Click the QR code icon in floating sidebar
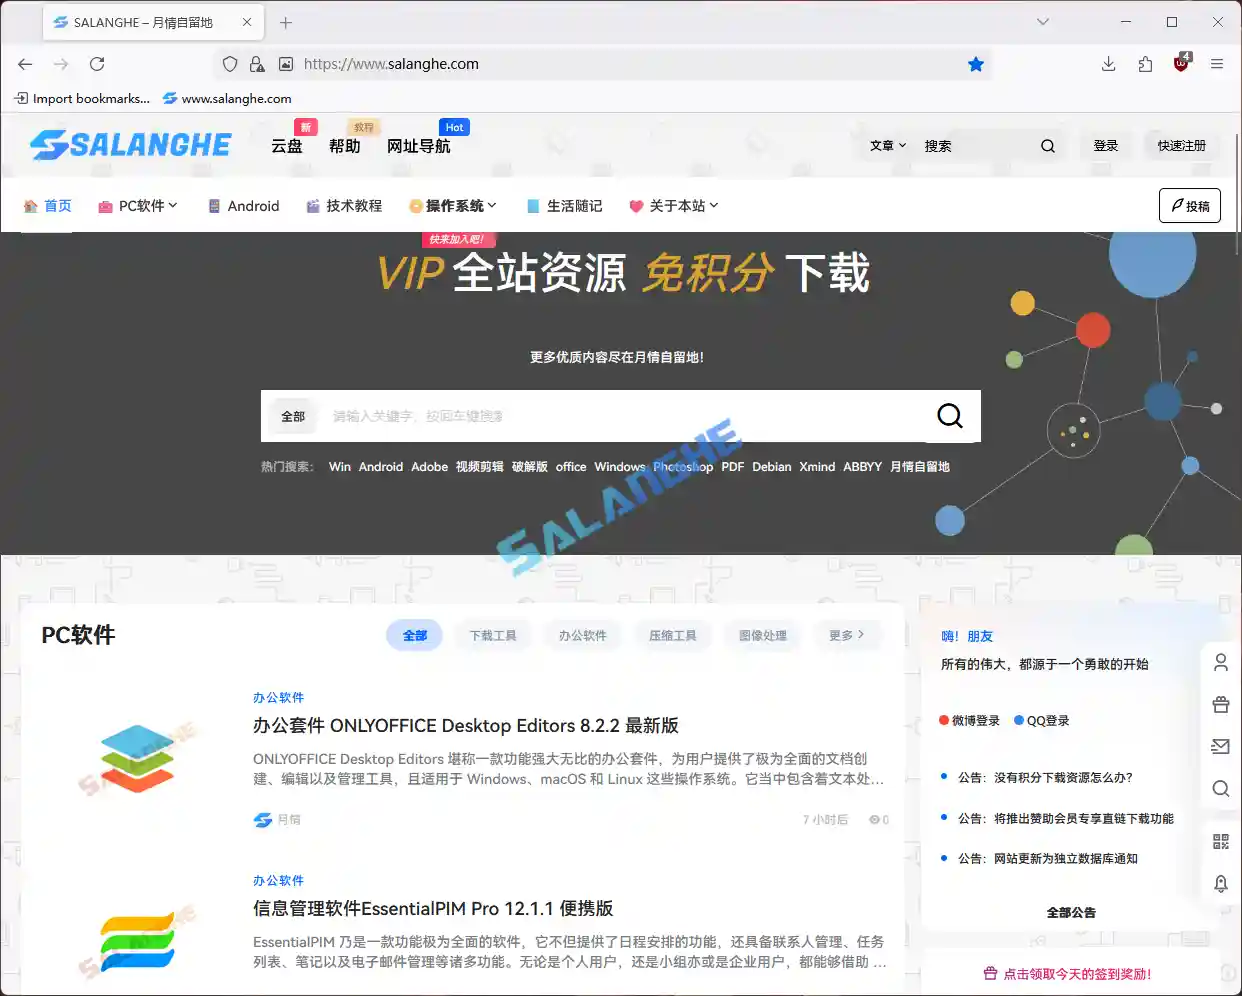Viewport: 1242px width, 996px height. pyautogui.click(x=1220, y=841)
